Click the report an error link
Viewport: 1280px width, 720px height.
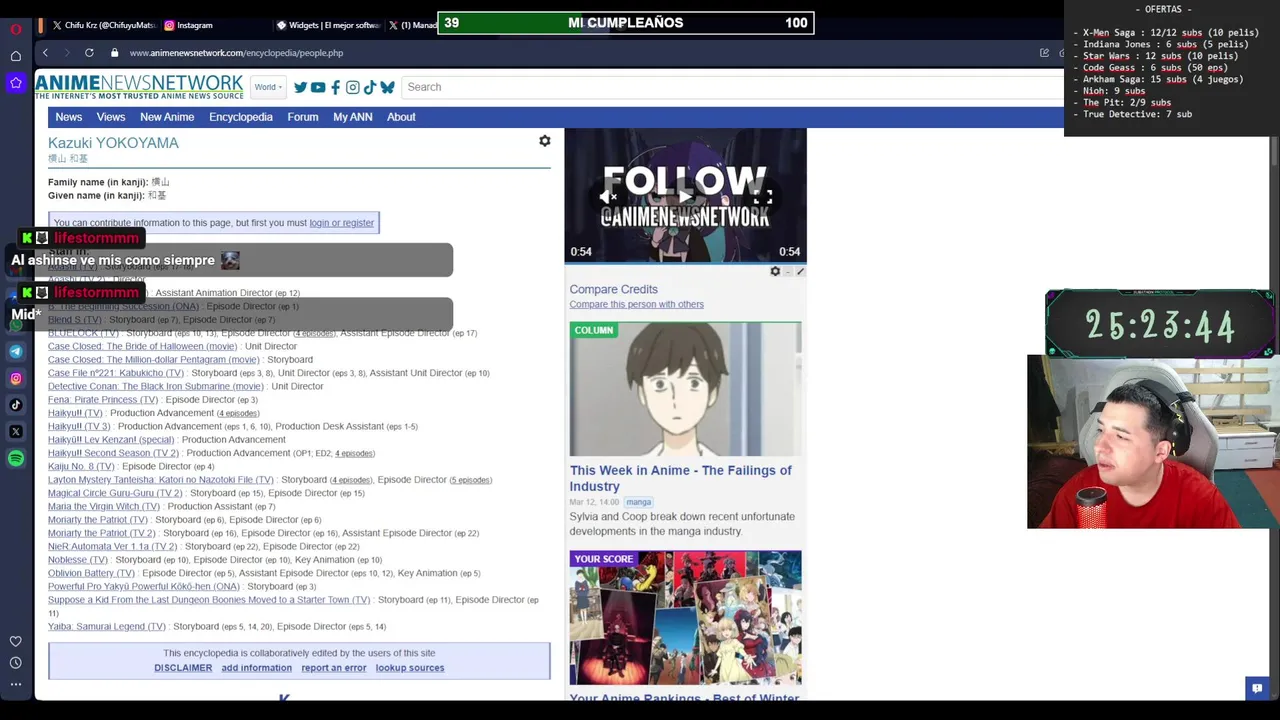coord(334,668)
